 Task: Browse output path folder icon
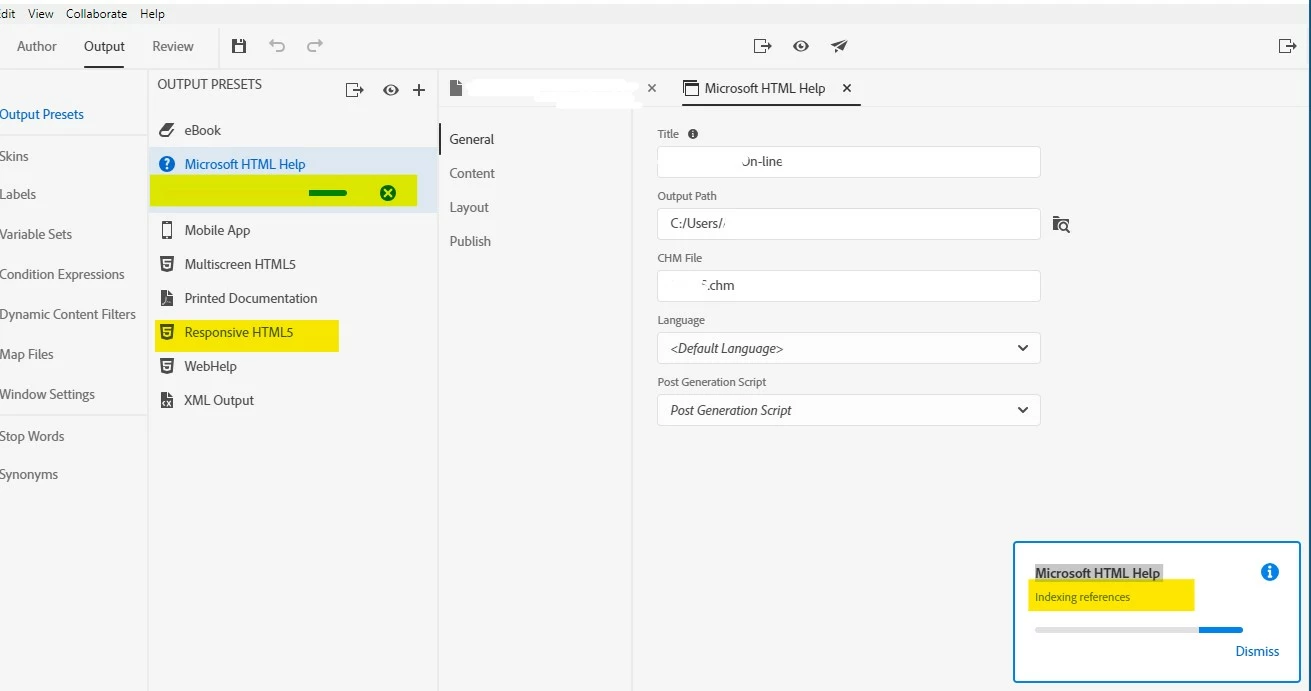tap(1061, 224)
